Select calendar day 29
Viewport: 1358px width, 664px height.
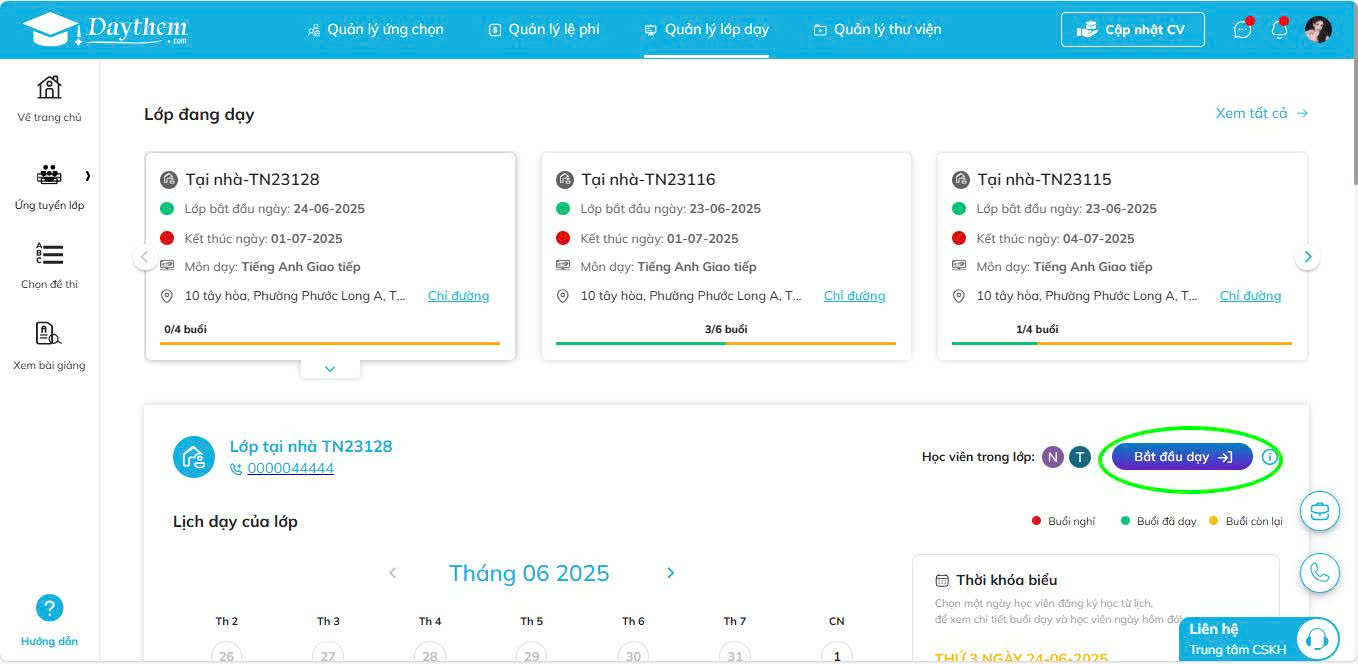coord(531,655)
